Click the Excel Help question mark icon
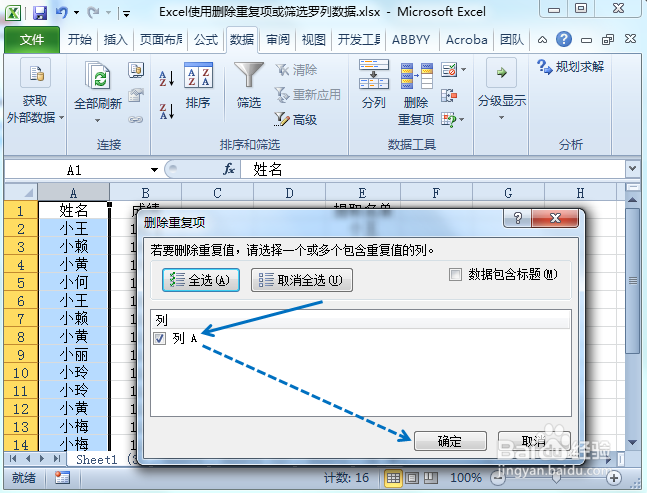This screenshot has height=493, width=647. click(x=564, y=40)
